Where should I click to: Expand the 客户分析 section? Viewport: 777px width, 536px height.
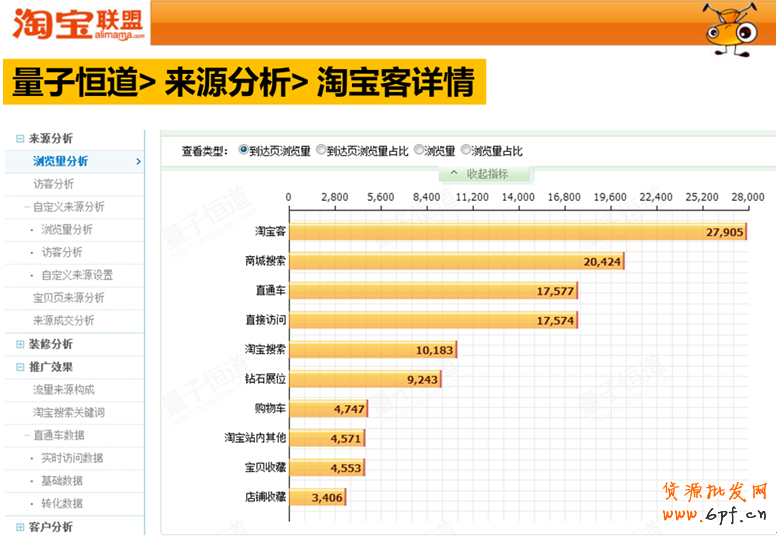click(x=20, y=527)
